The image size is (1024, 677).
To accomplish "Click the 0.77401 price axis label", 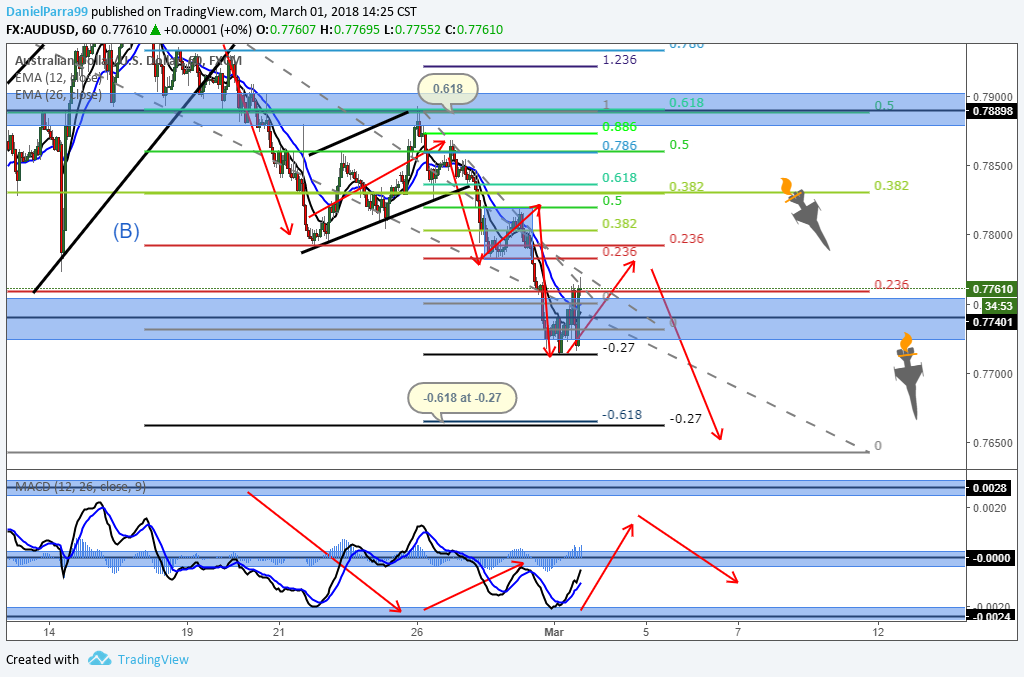I will (x=992, y=322).
